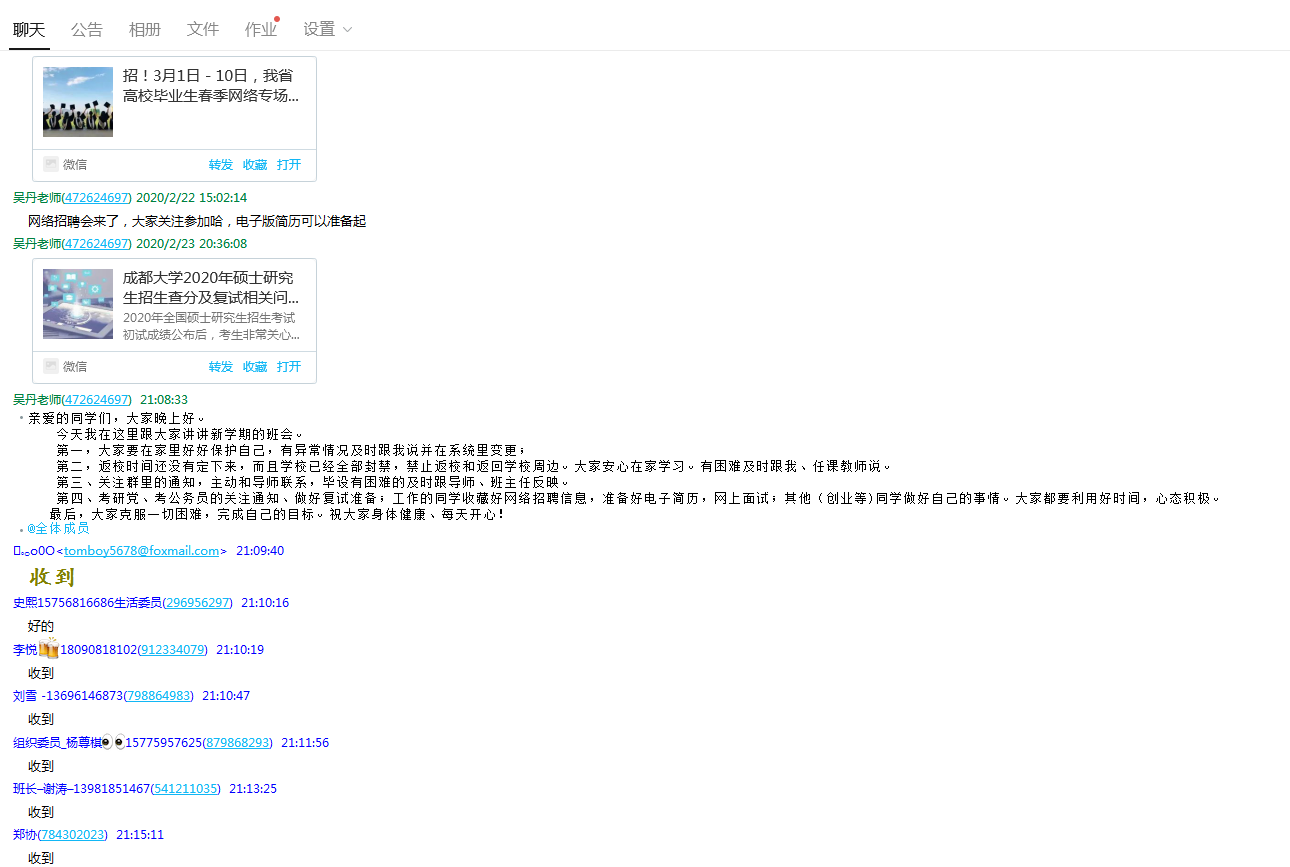Click the graduation caps thumbnail image
This screenshot has height=867, width=1290.
78,102
